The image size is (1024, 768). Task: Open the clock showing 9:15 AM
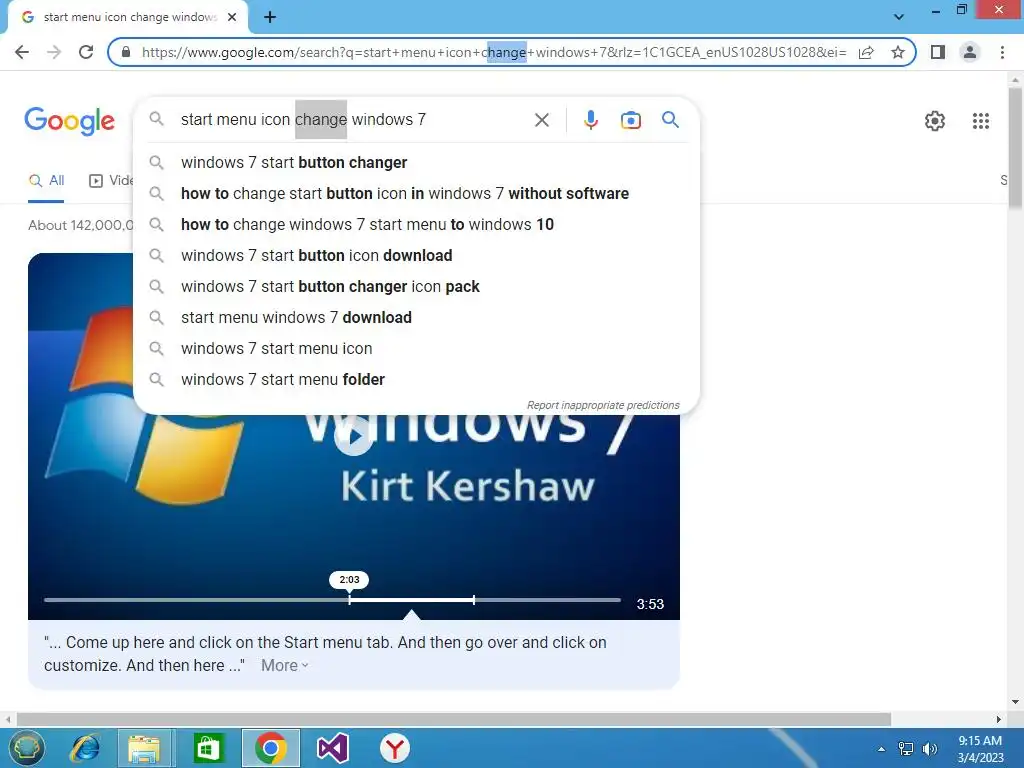pos(980,749)
